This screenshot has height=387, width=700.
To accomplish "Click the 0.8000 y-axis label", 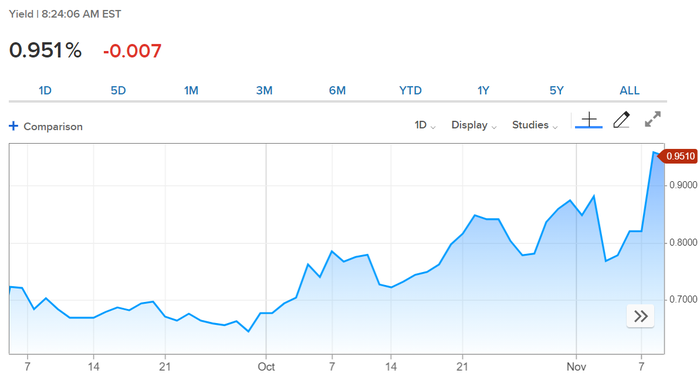I will (683, 242).
